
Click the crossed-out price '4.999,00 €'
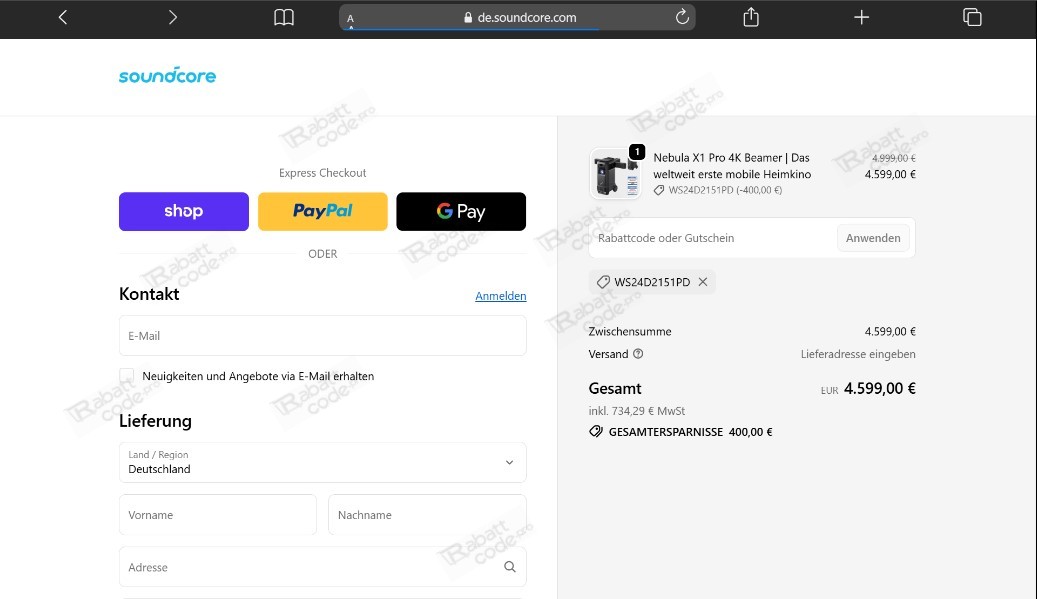(x=893, y=158)
